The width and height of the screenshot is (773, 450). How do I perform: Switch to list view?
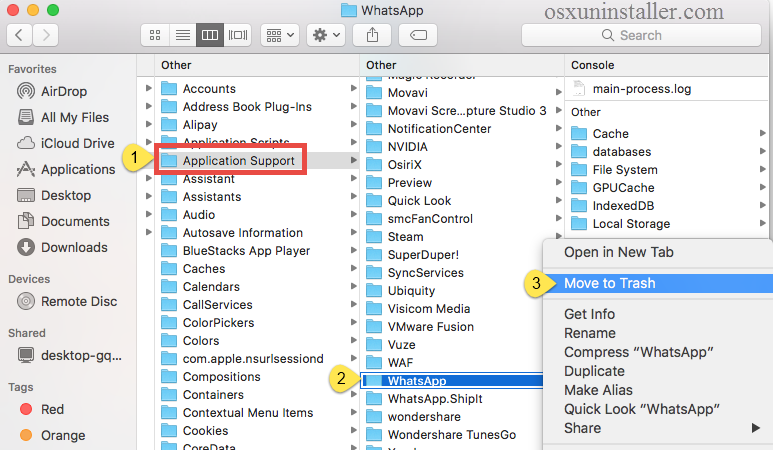coord(182,35)
